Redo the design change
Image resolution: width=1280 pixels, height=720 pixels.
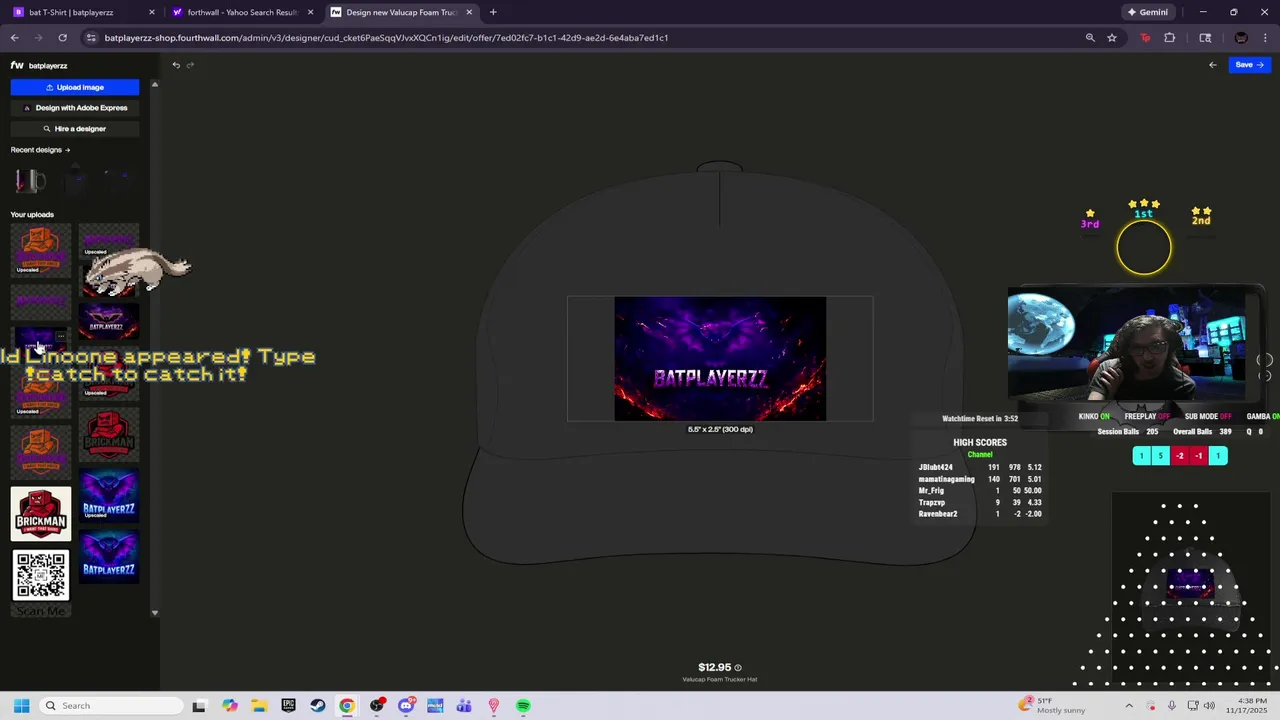pyautogui.click(x=191, y=65)
